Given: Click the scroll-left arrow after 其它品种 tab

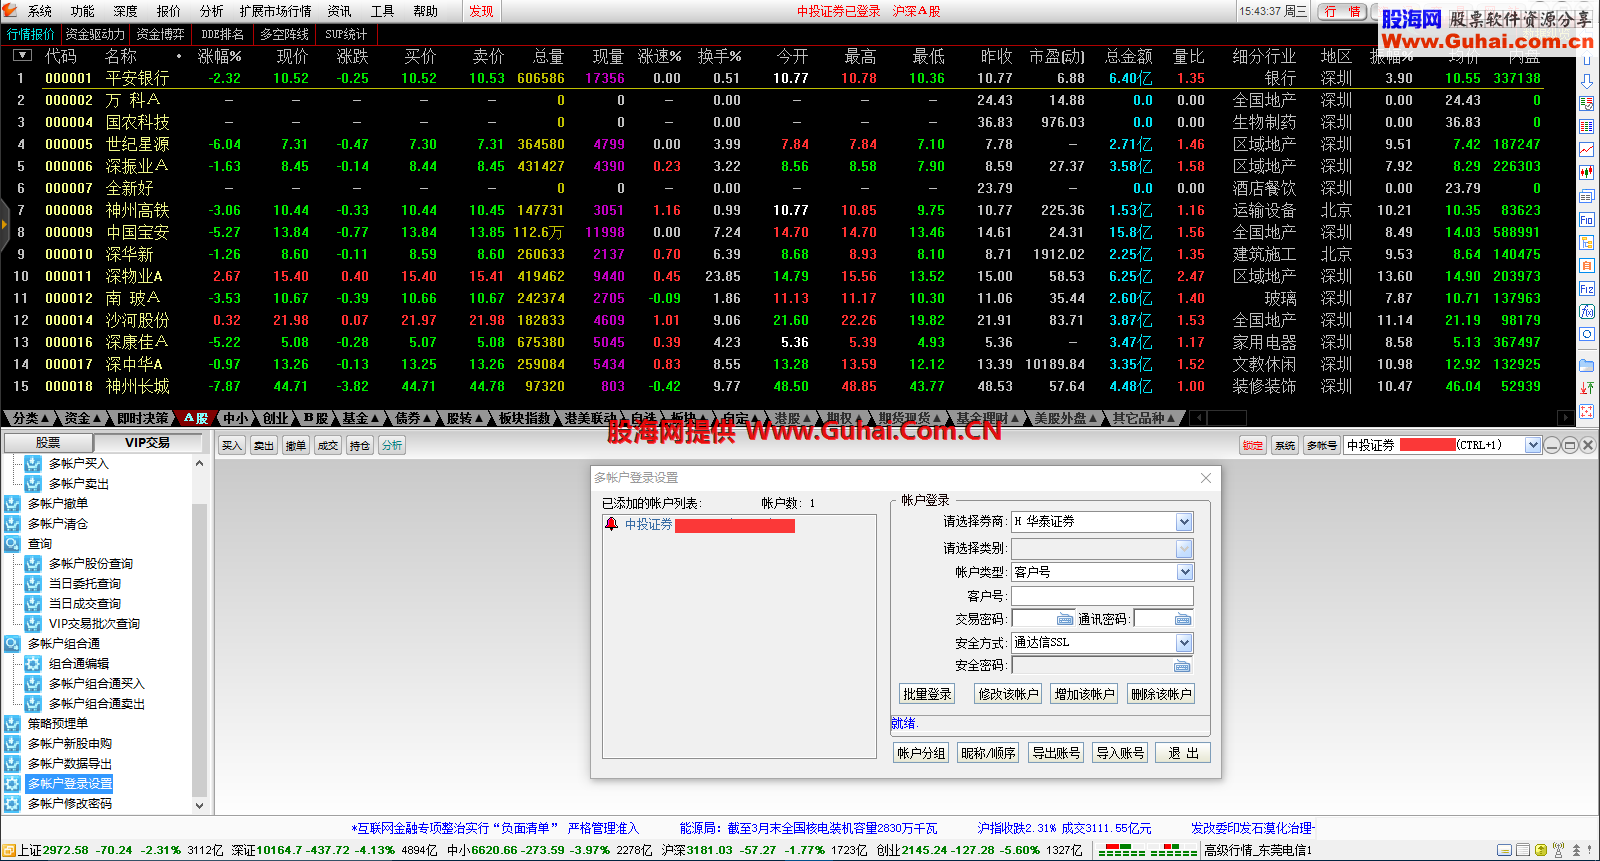Looking at the screenshot, I should pyautogui.click(x=1199, y=418).
